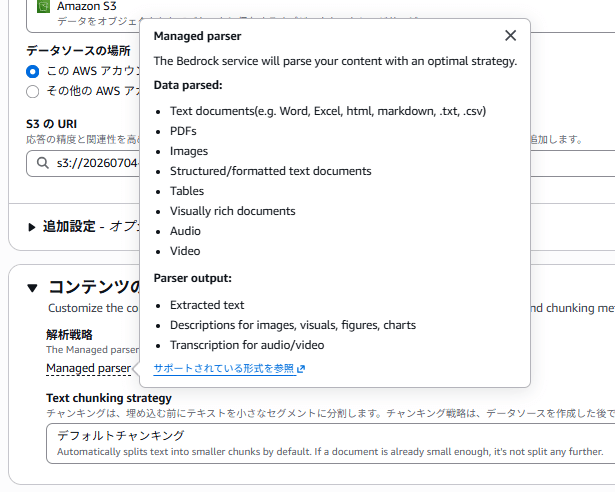Click Descriptions for images, visuals, figures, charts
615x492 pixels.
pyautogui.click(x=293, y=325)
